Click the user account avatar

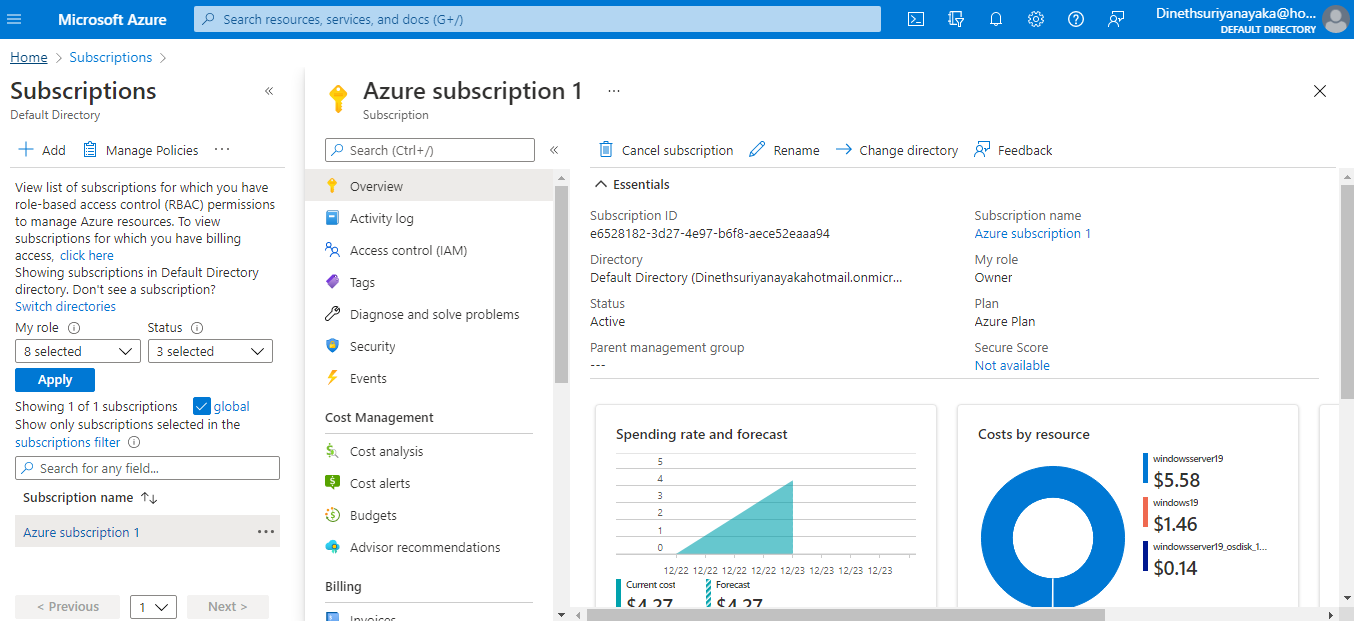point(1335,19)
